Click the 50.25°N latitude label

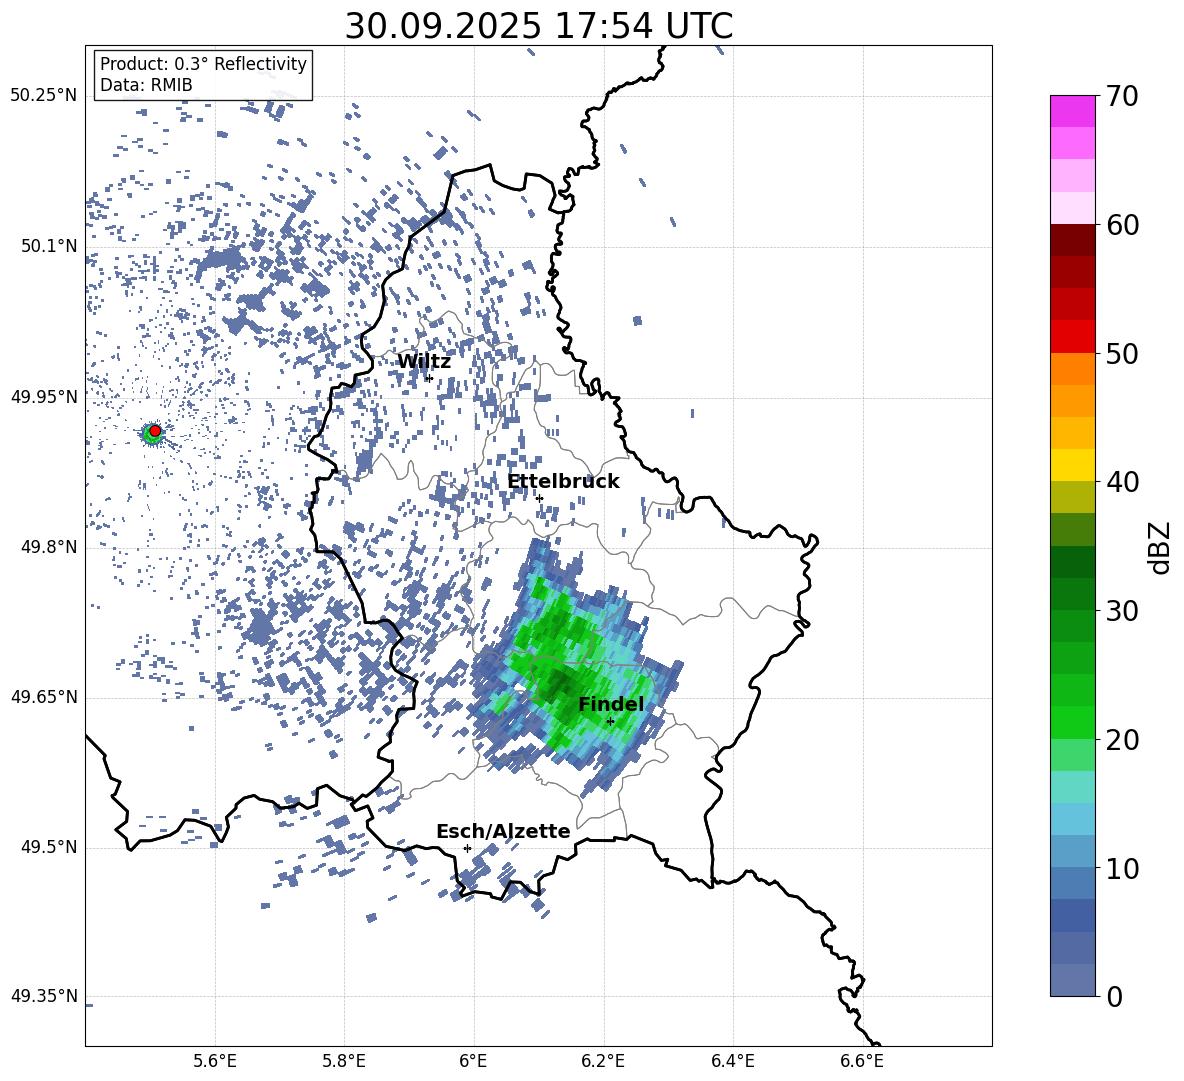coord(44,96)
